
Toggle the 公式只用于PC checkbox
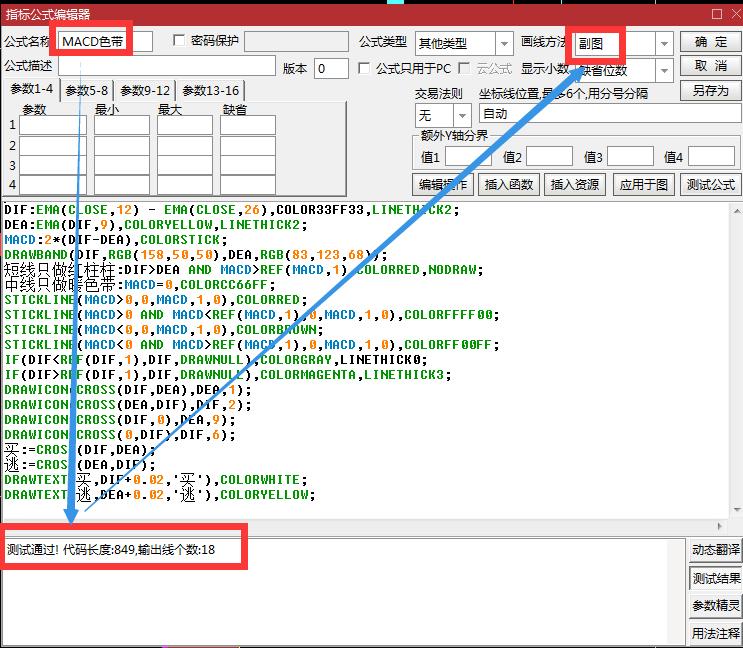tap(364, 69)
